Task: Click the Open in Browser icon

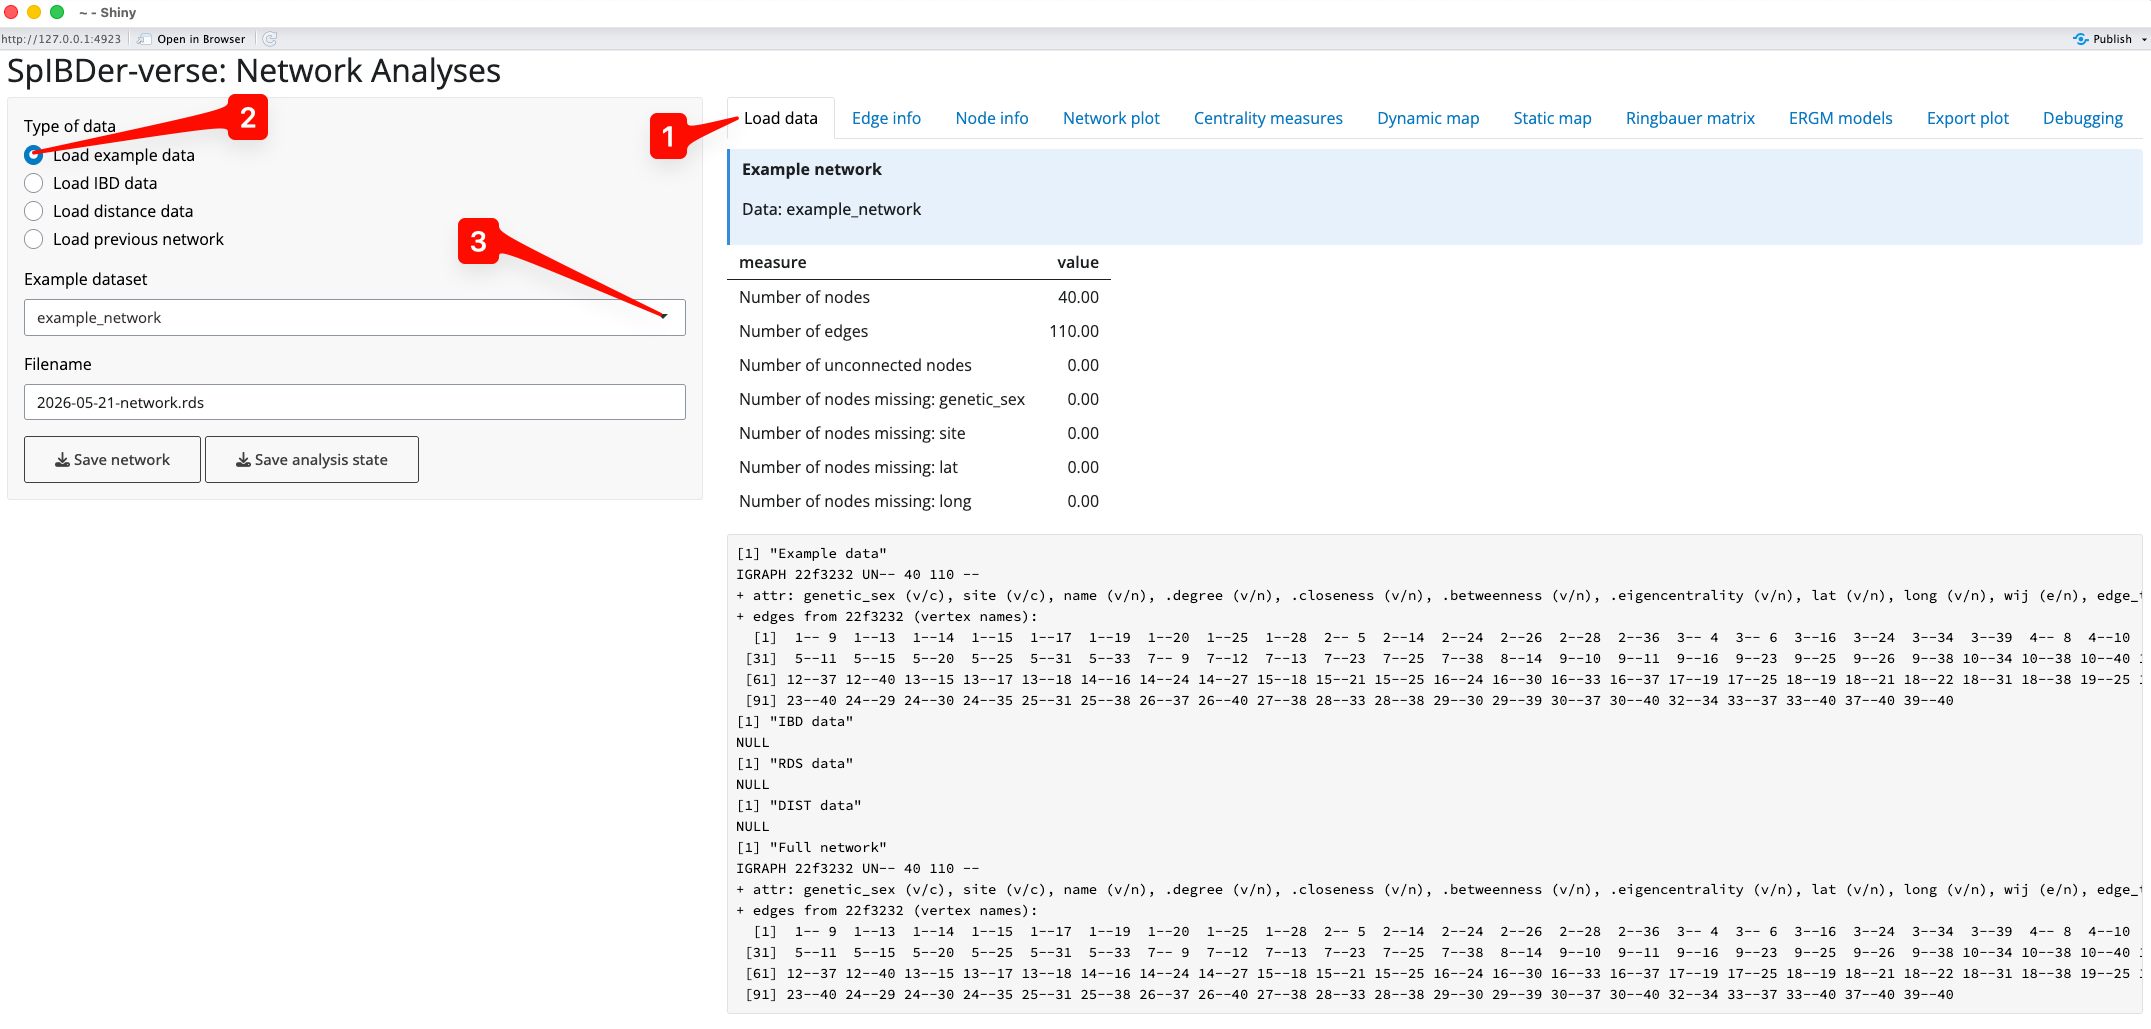Action: (x=145, y=39)
